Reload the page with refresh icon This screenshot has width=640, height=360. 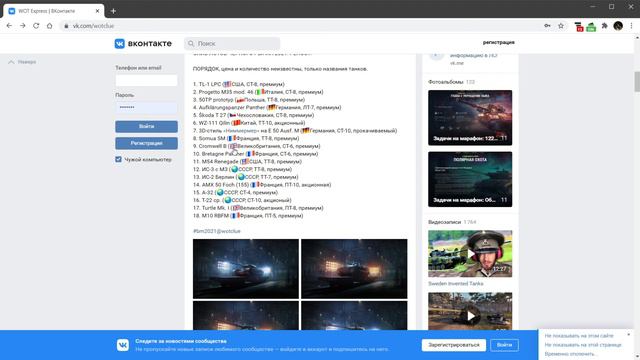pos(36,26)
